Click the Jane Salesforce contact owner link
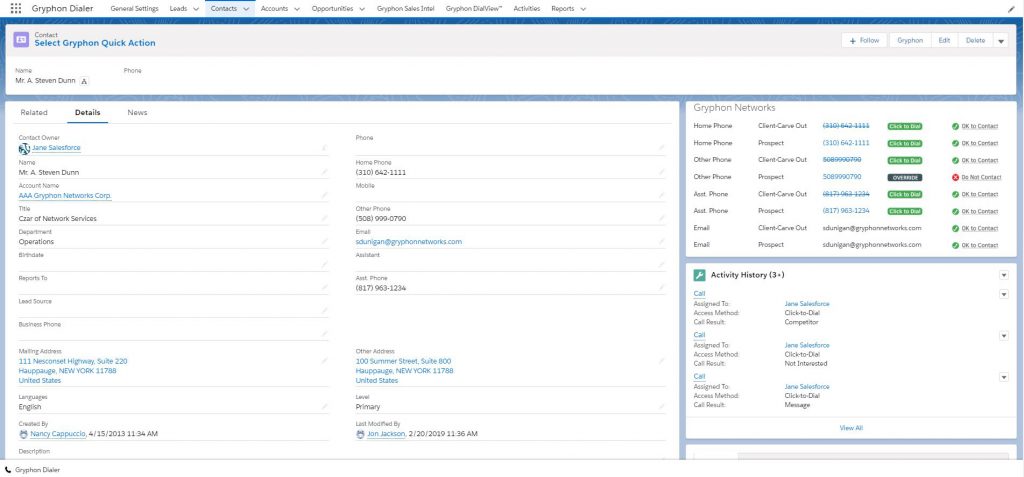 56,148
